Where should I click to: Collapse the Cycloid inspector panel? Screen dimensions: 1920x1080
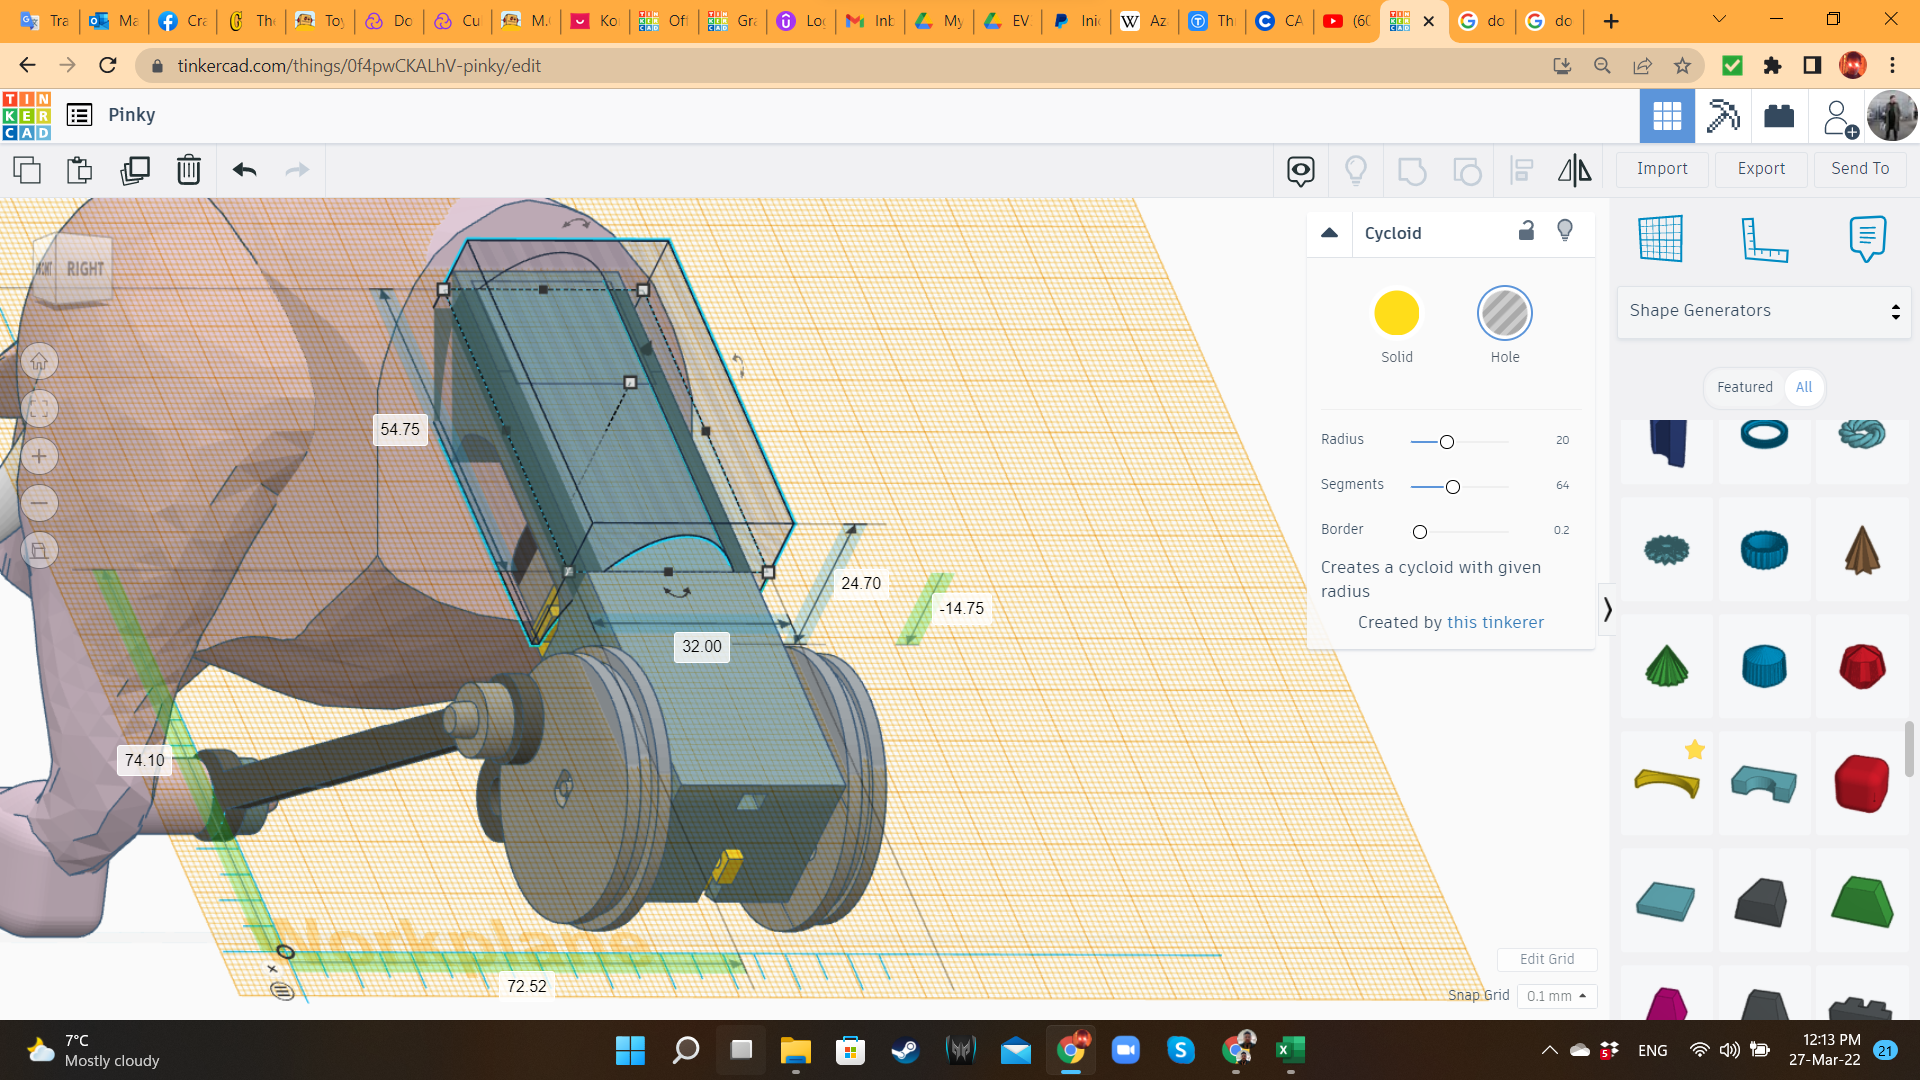[x=1329, y=233]
